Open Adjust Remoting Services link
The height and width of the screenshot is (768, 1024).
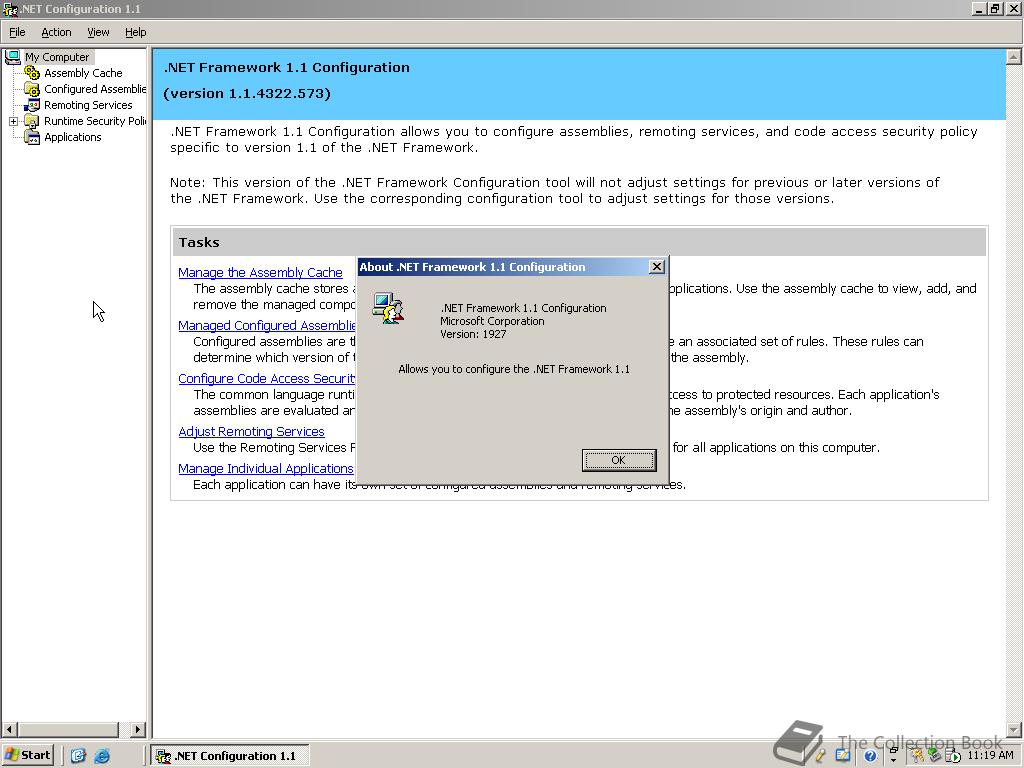pyautogui.click(x=251, y=431)
